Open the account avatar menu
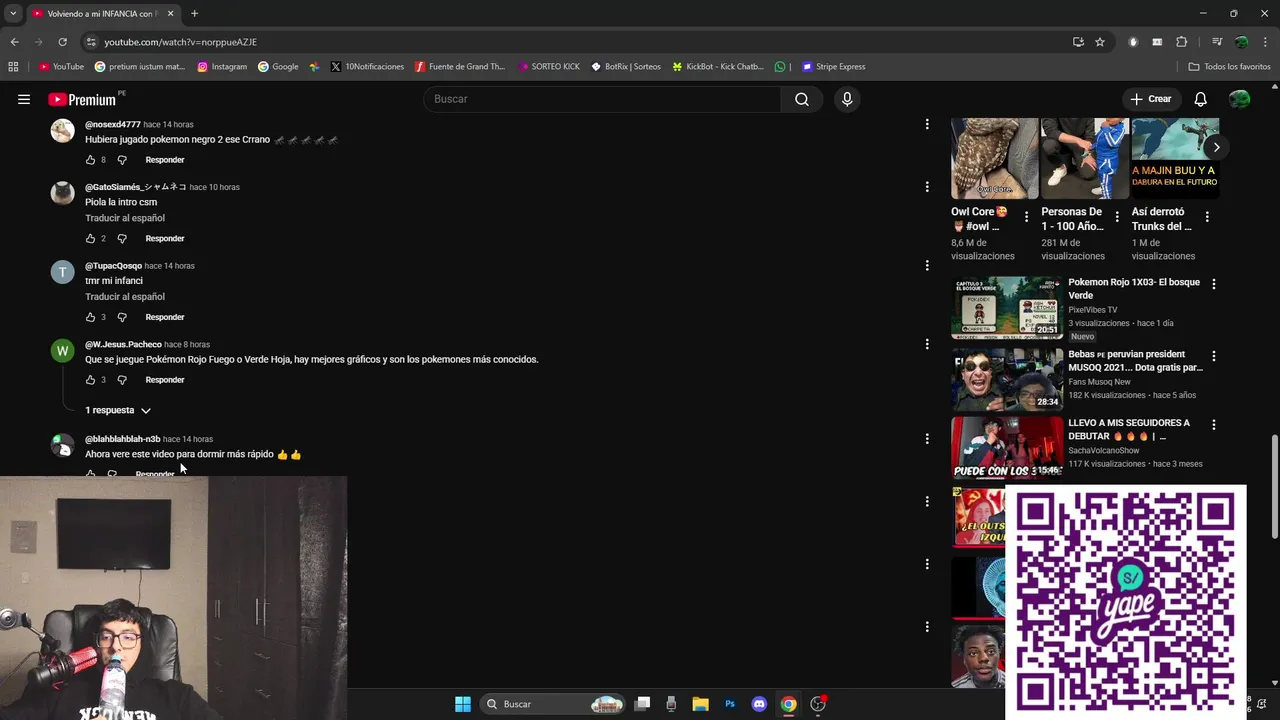 pyautogui.click(x=1239, y=99)
